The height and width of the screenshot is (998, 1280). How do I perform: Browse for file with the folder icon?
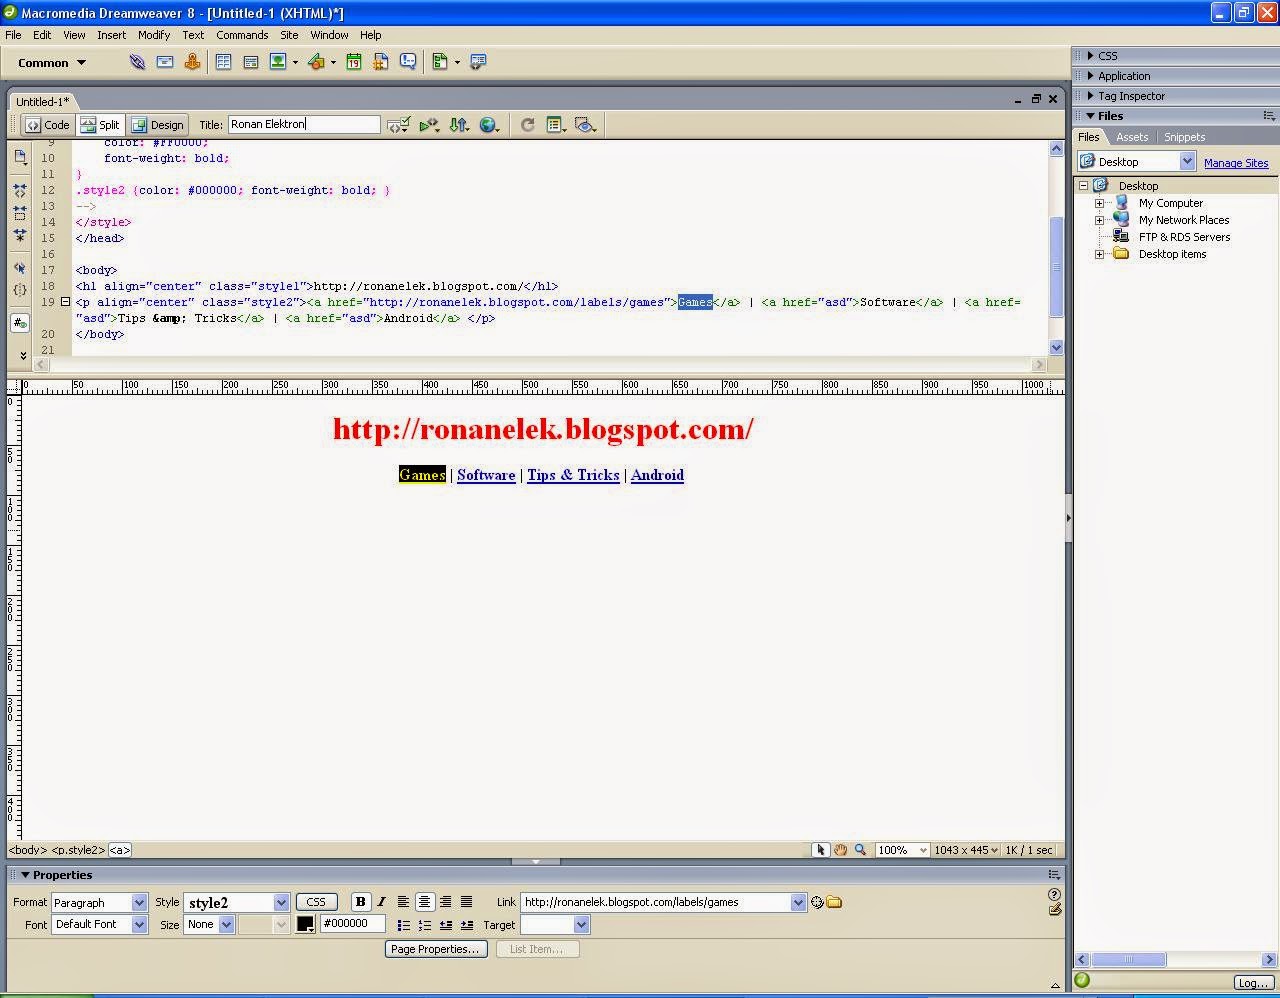[834, 902]
